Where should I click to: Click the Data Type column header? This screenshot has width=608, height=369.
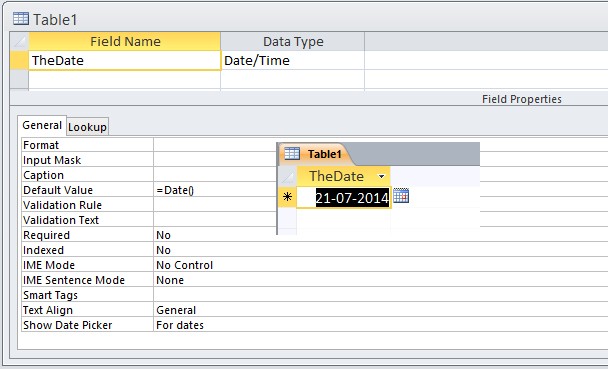point(292,41)
